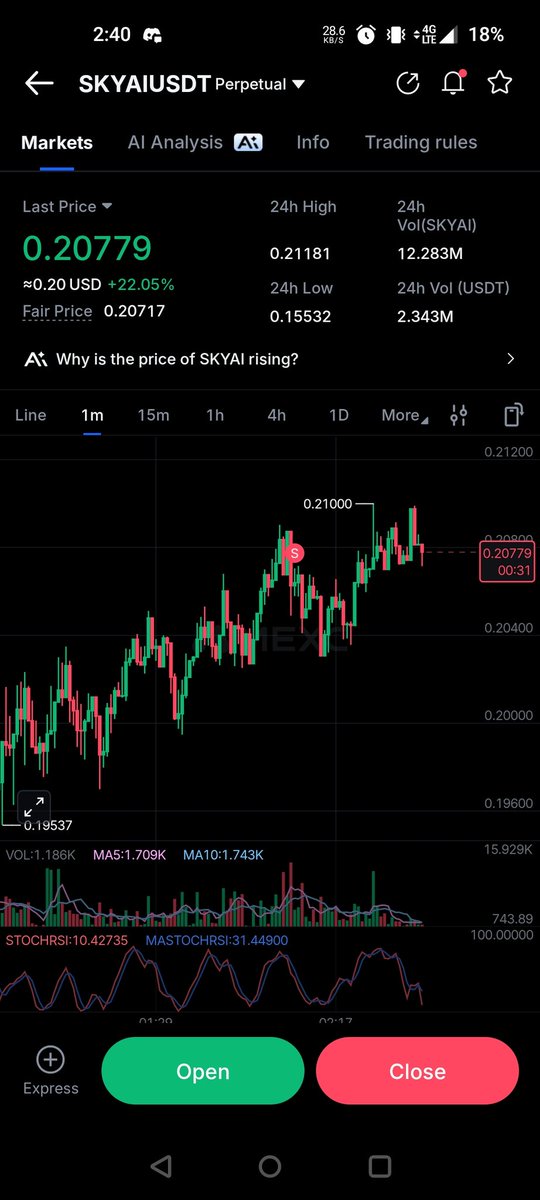540x1200 pixels.
Task: Open Trading rules tab
Action: (421, 142)
